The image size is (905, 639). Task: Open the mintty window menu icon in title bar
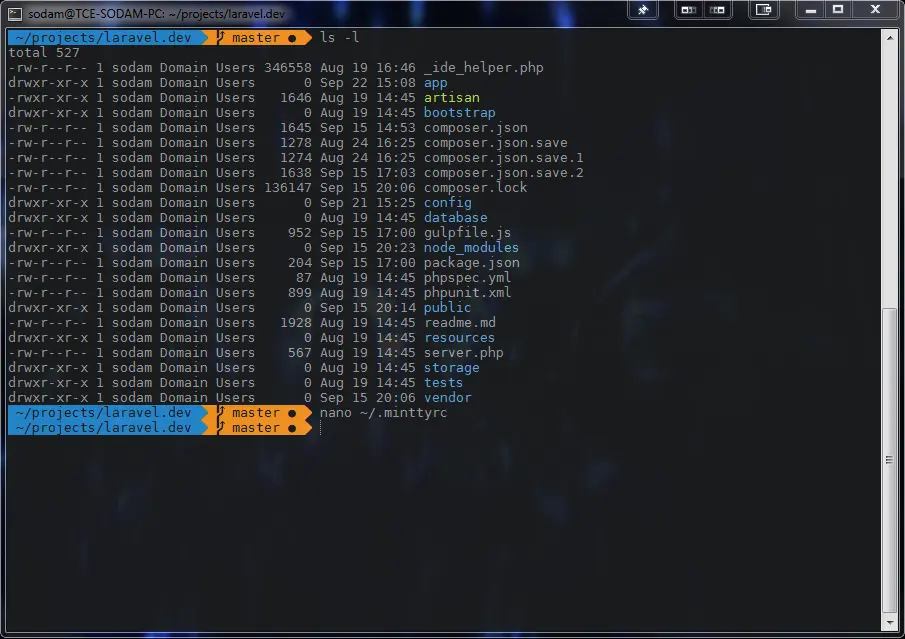[15, 13]
